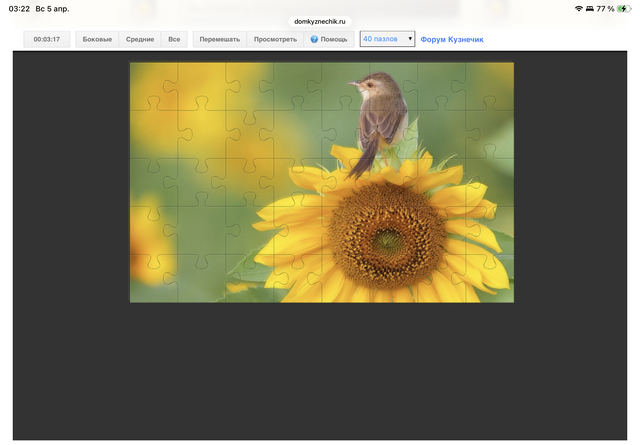Click the 00:03:17 puzzle timer
640x445 pixels.
point(47,39)
